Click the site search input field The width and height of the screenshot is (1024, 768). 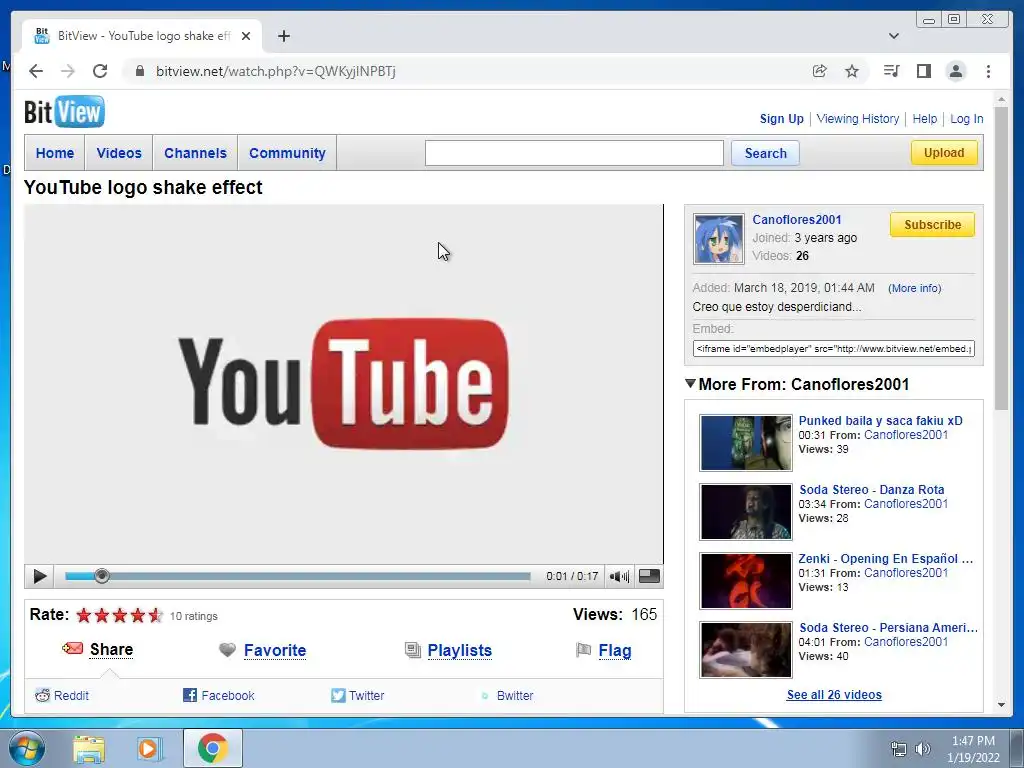coord(574,153)
